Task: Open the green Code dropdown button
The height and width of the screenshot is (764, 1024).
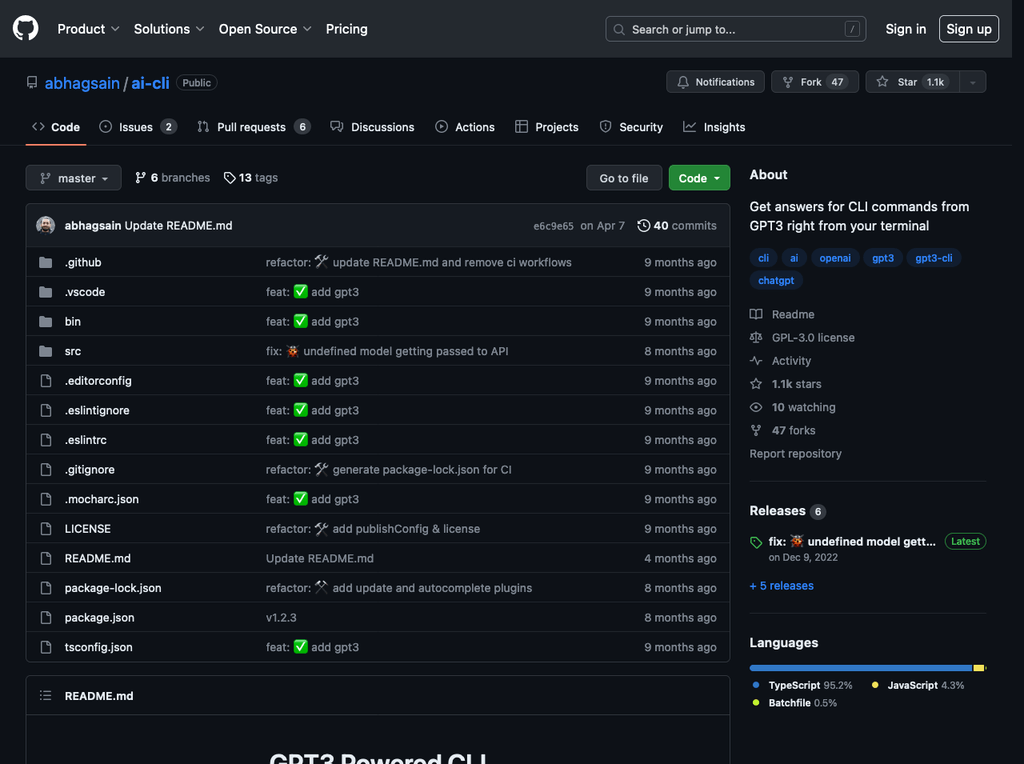Action: tap(699, 178)
